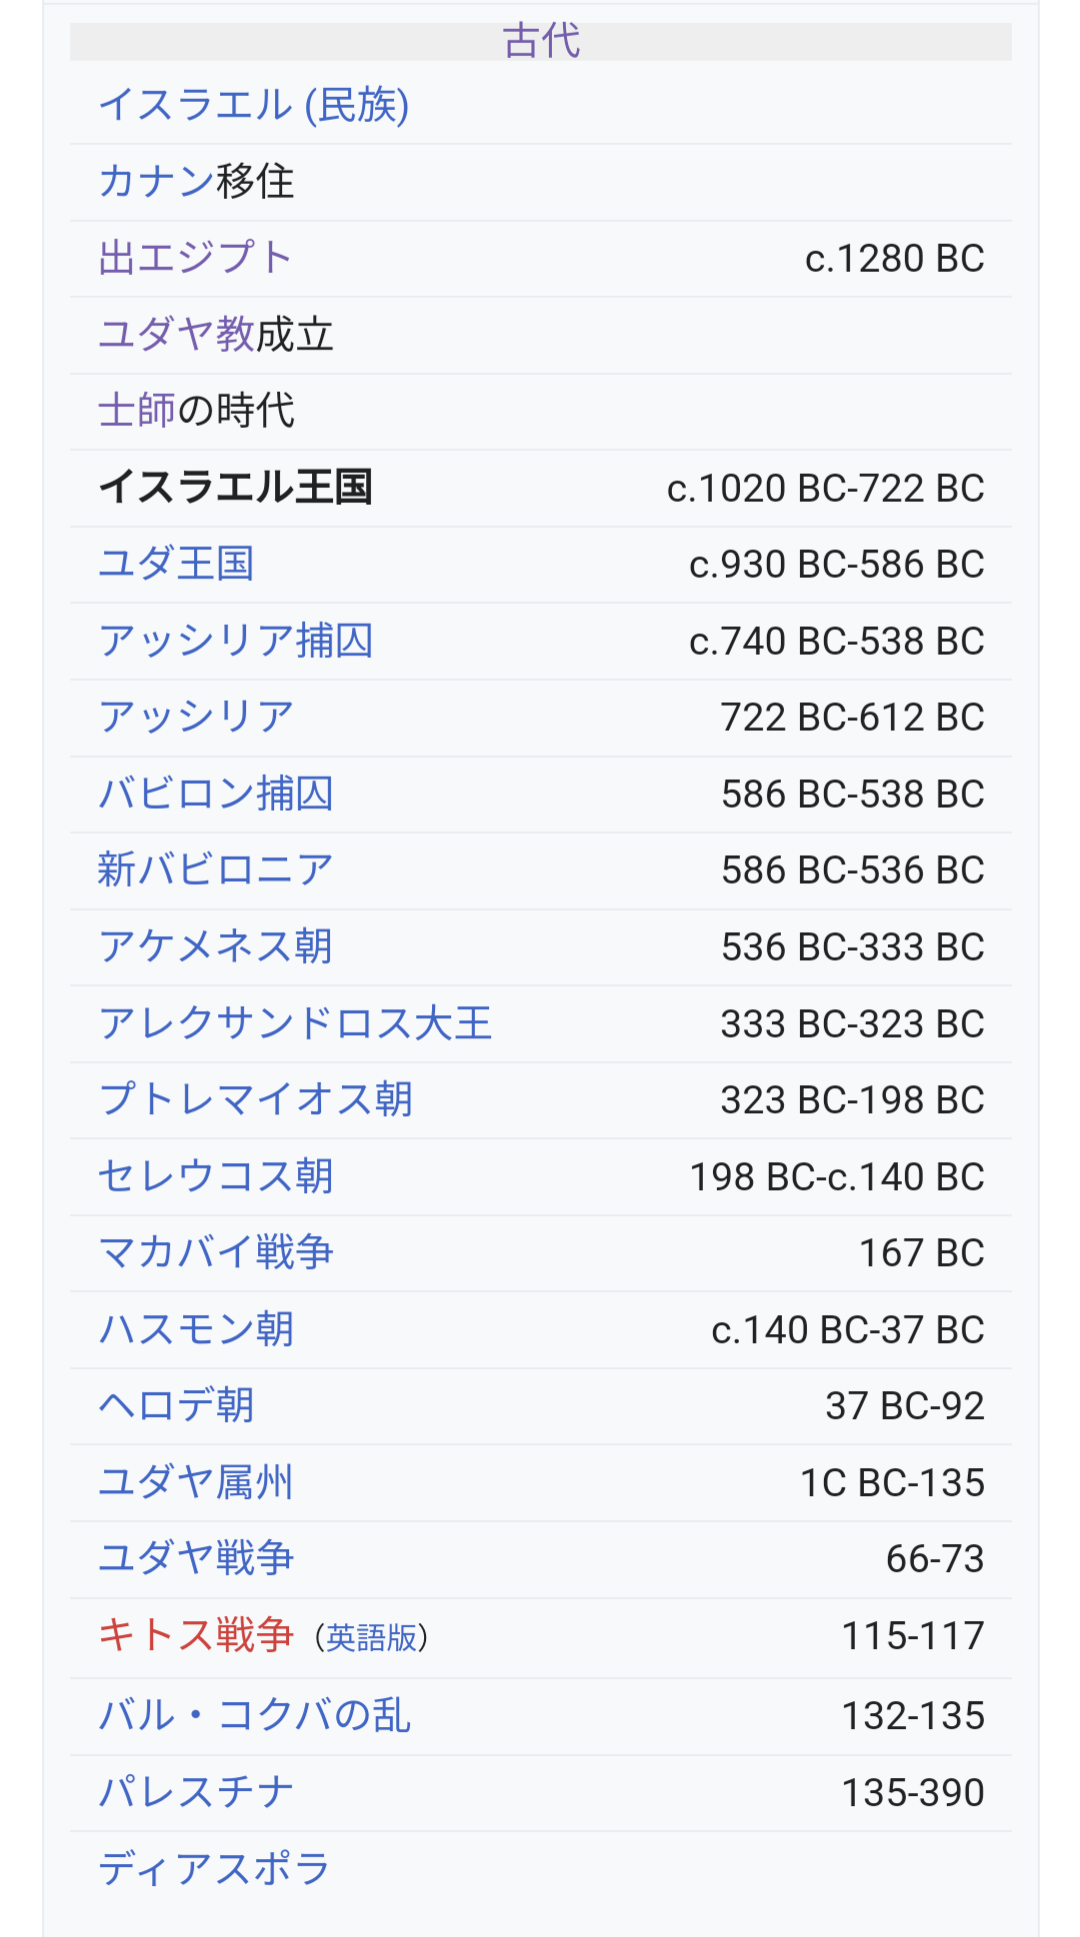Open the 古代 header link
The height and width of the screenshot is (1937, 1080).
(x=541, y=41)
